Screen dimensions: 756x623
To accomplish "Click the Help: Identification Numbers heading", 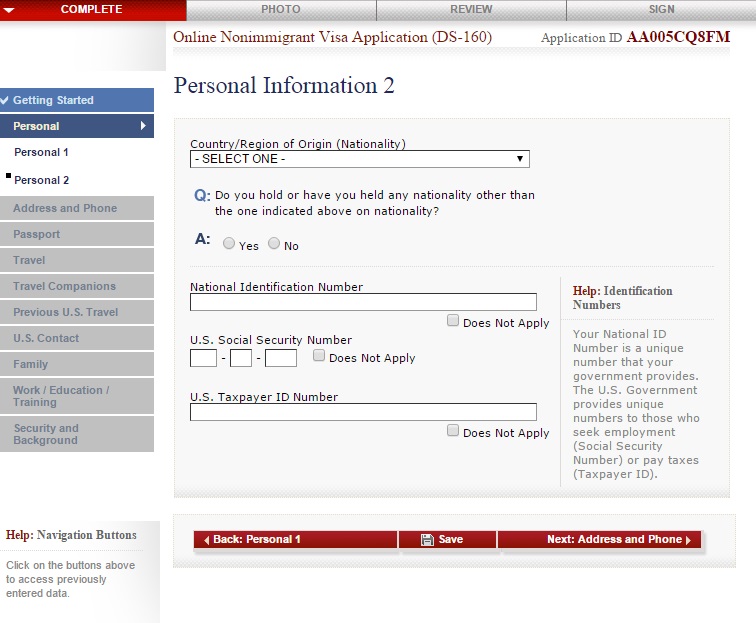I will tap(622, 298).
